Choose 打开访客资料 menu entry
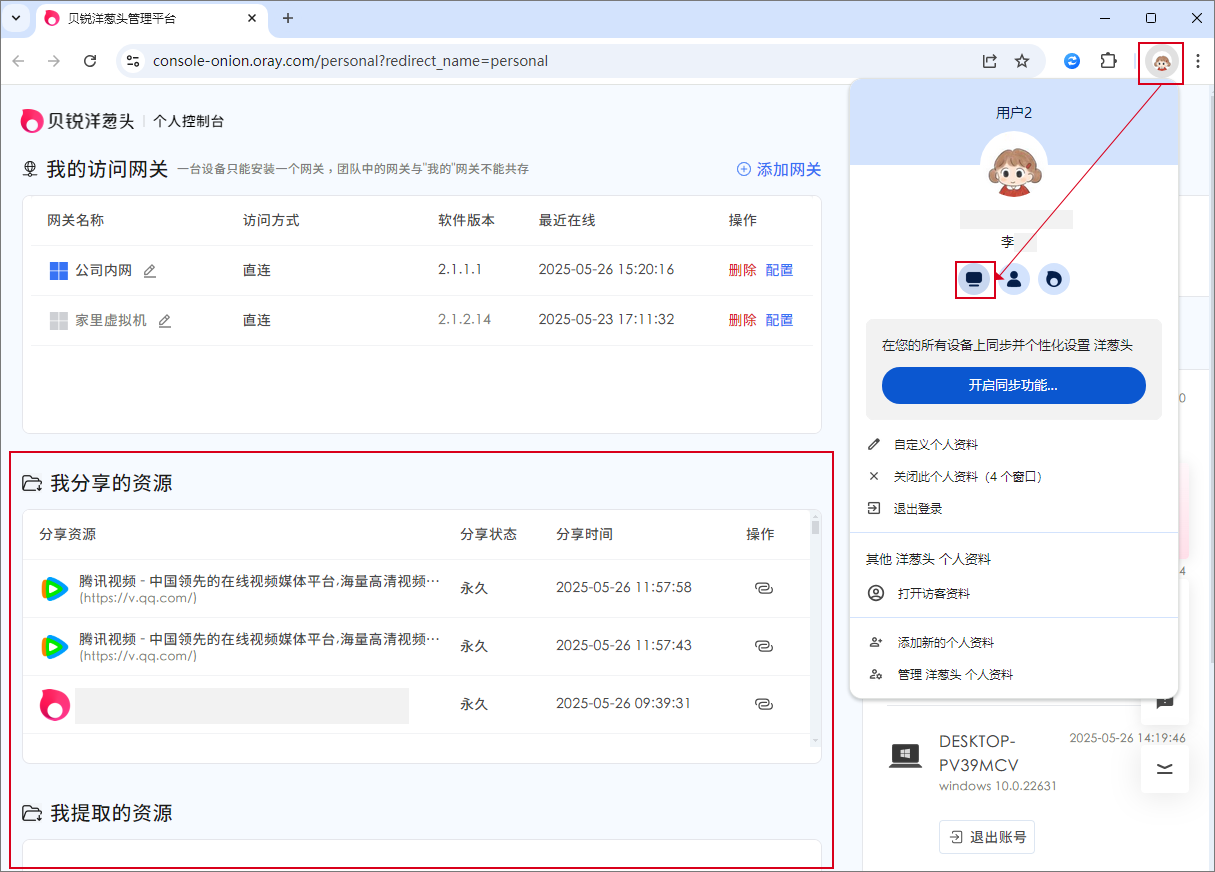1215x872 pixels. click(1014, 593)
